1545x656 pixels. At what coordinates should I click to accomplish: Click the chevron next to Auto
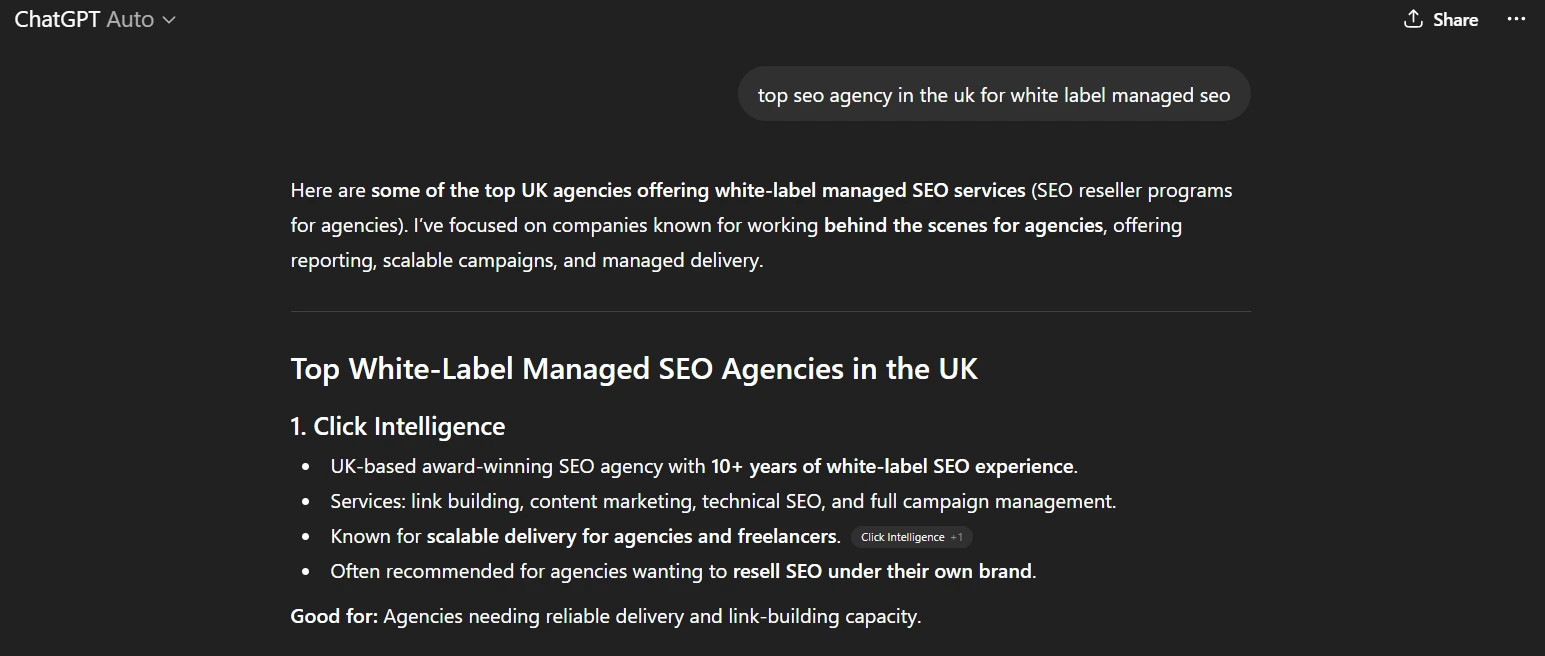point(169,20)
